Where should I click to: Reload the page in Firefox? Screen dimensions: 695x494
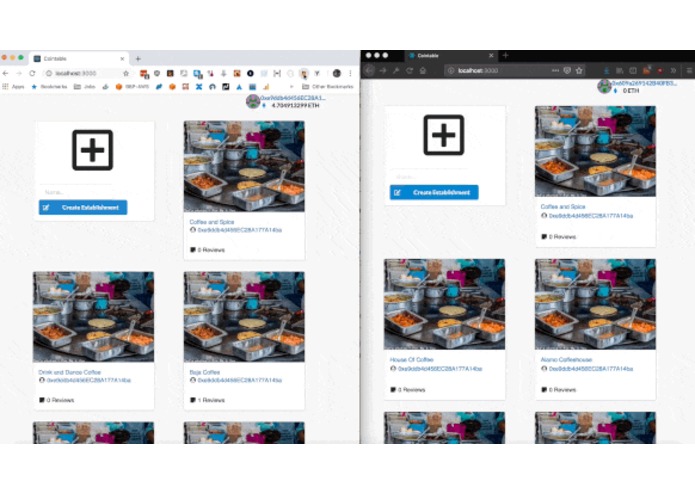pyautogui.click(x=410, y=70)
